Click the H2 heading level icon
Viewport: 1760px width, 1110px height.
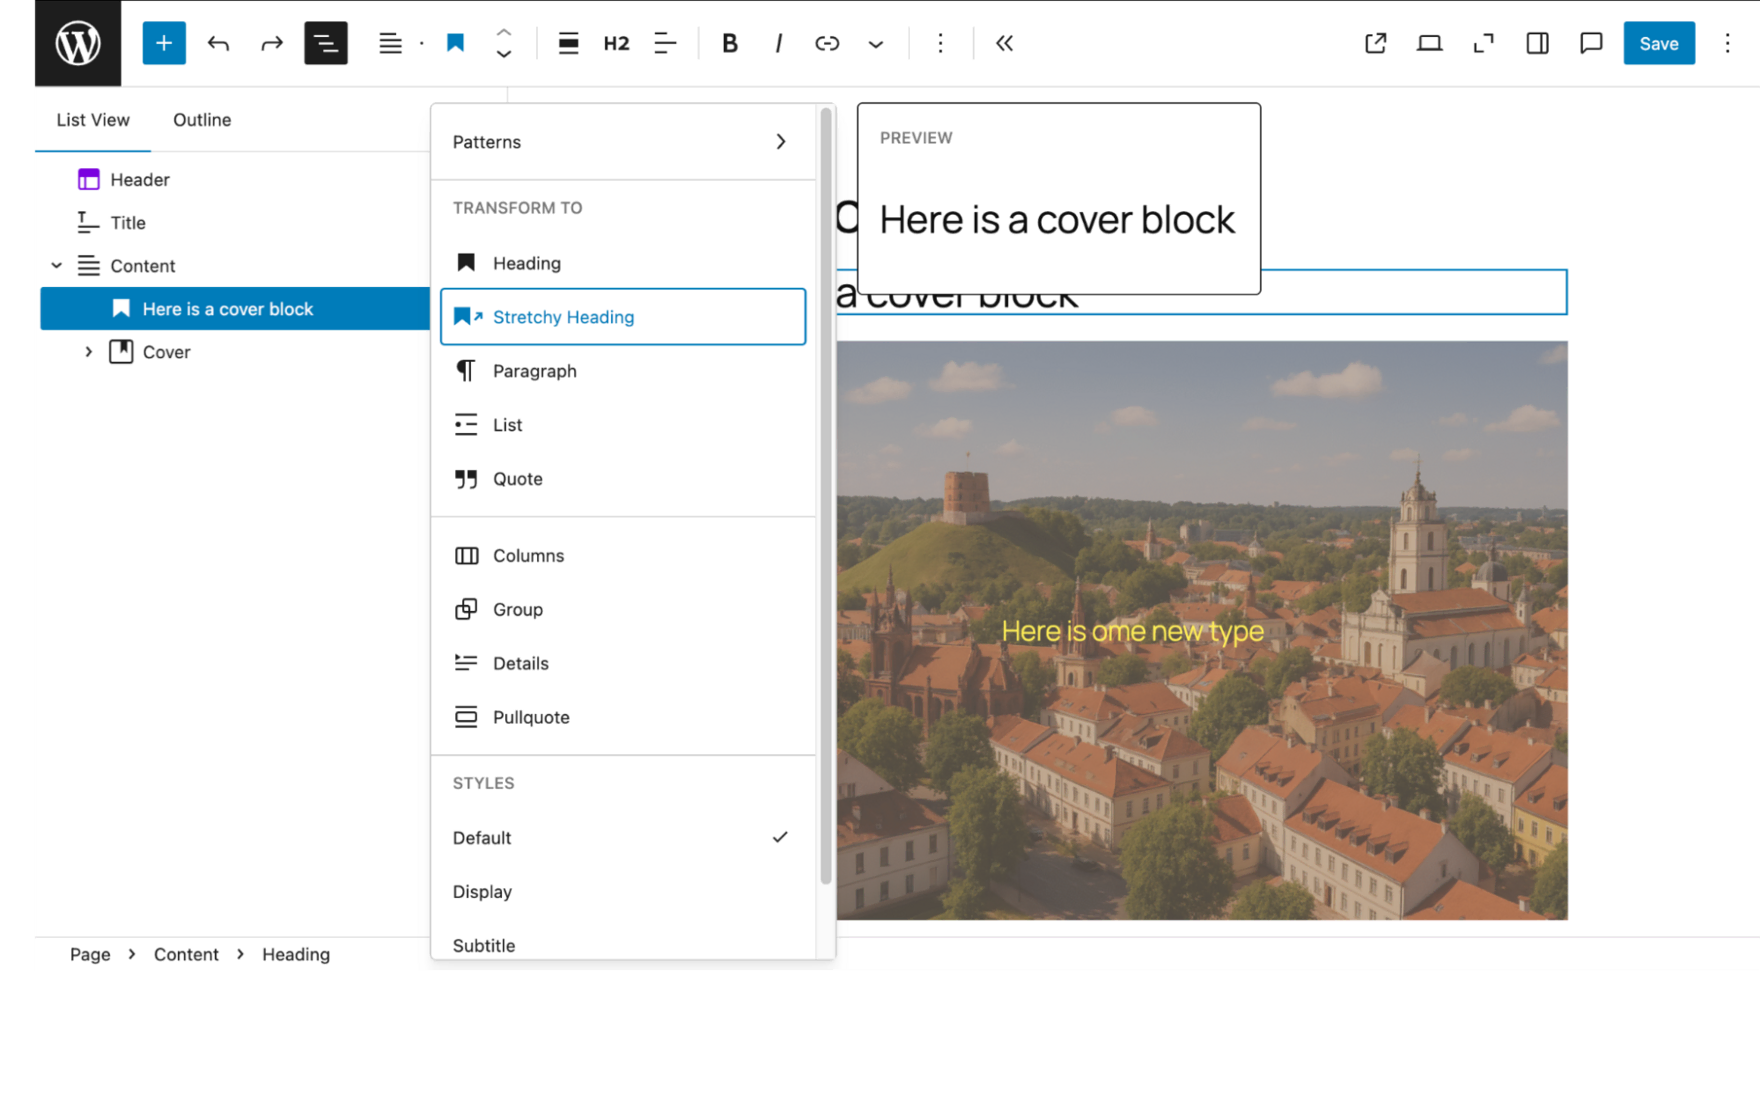click(617, 43)
